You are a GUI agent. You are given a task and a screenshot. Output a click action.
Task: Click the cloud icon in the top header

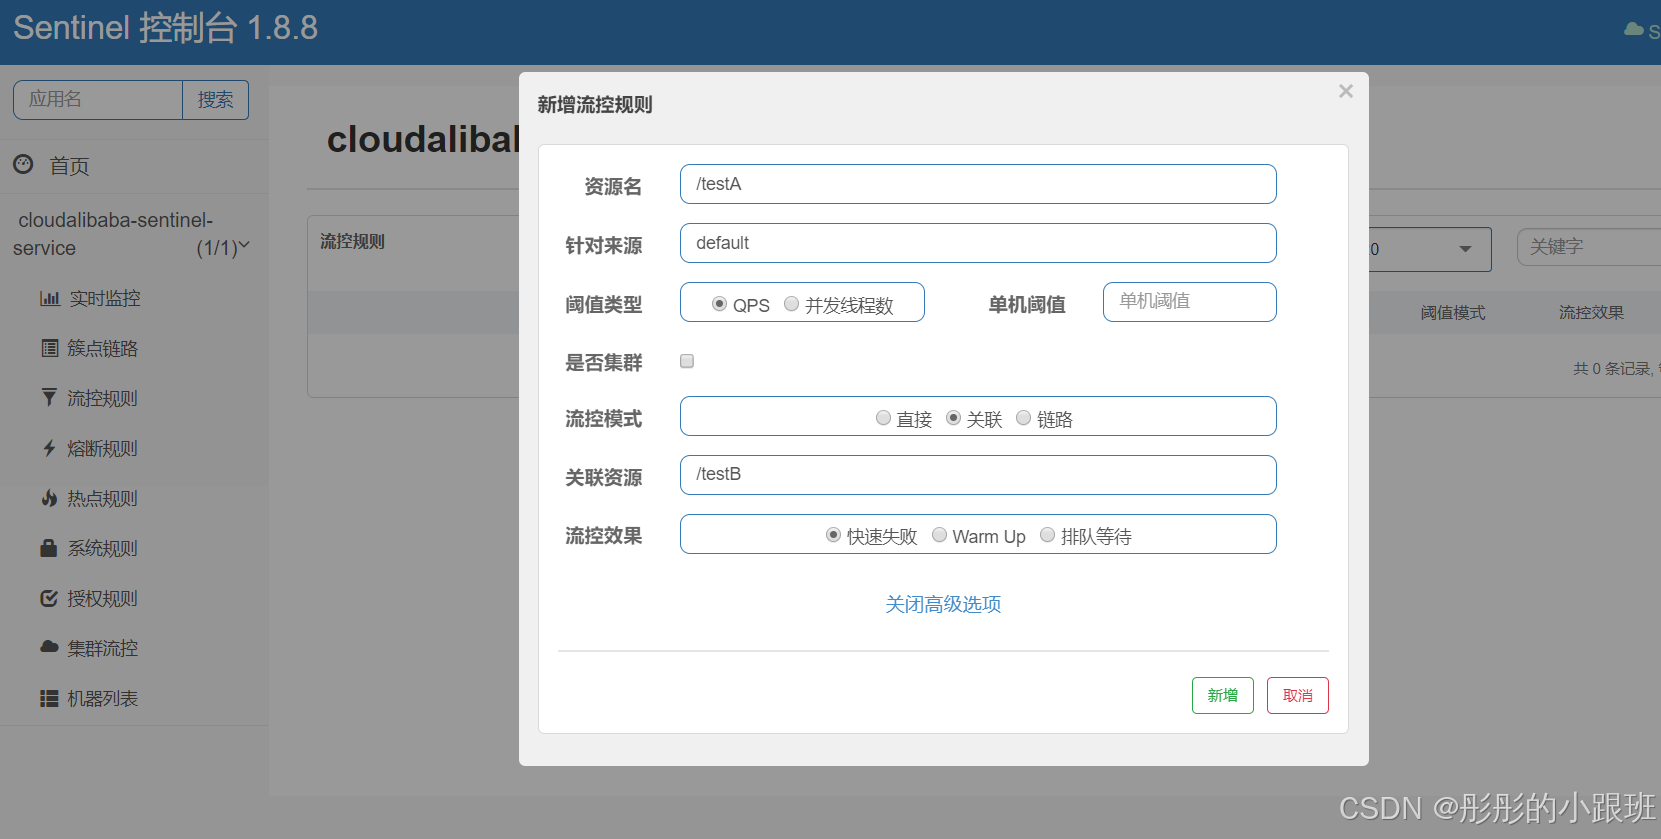1634,30
